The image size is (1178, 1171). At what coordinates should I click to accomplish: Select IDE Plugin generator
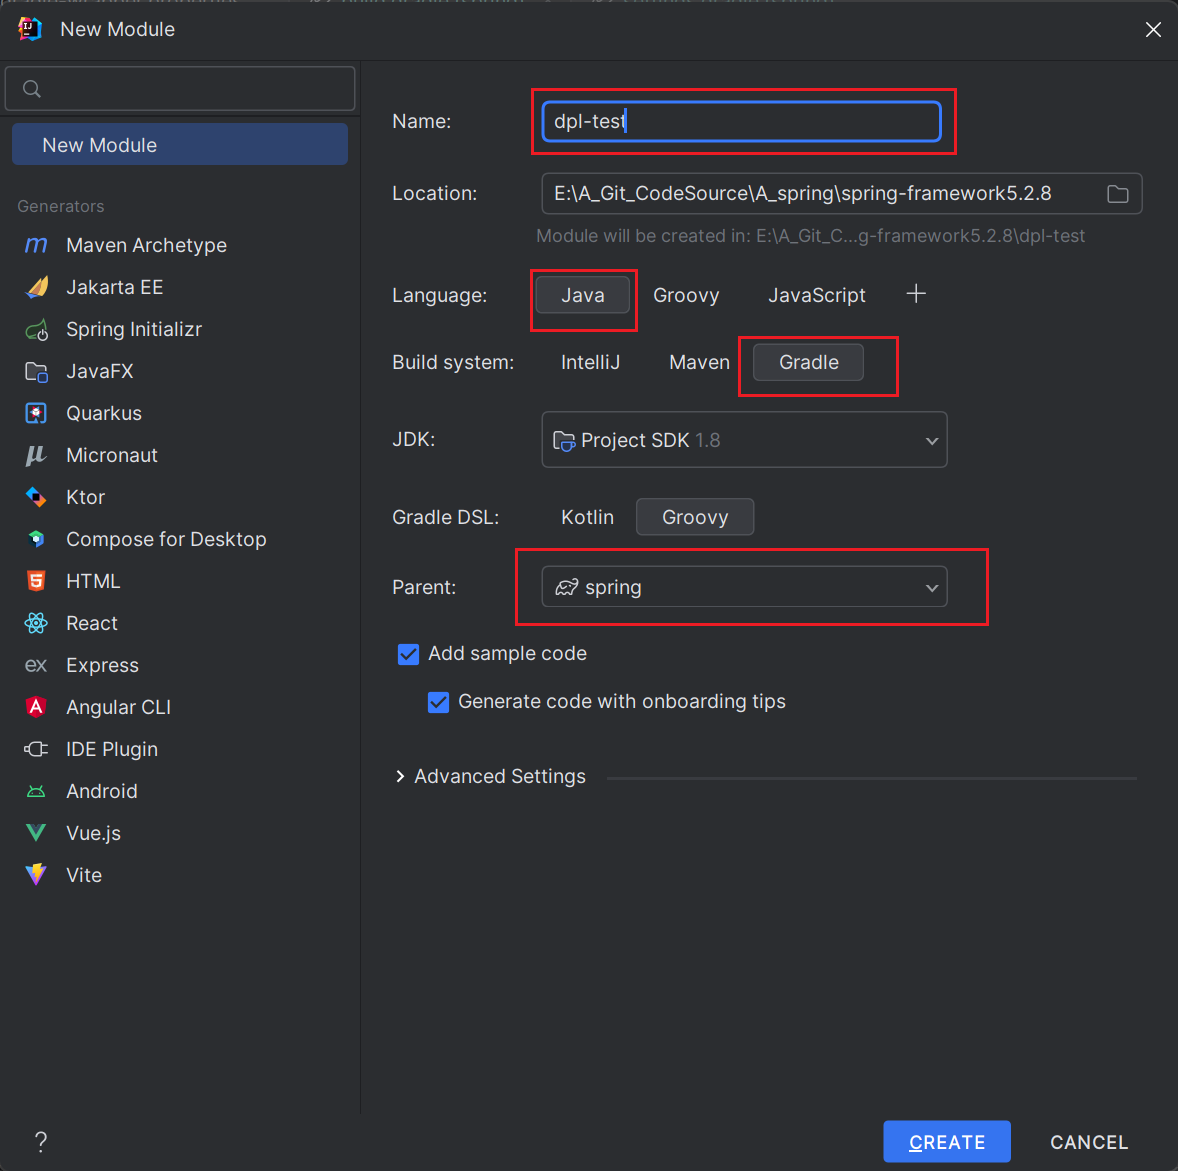pyautogui.click(x=112, y=750)
